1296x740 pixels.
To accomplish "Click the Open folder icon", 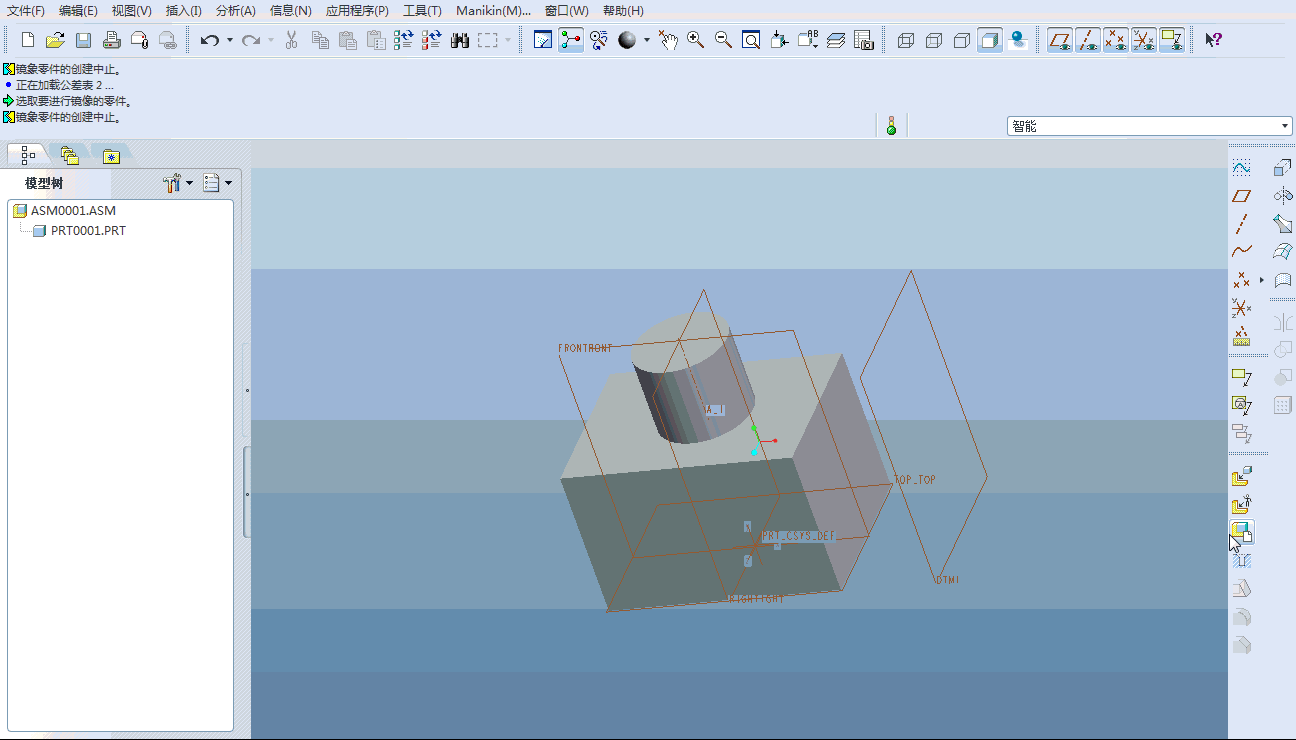I will point(56,40).
